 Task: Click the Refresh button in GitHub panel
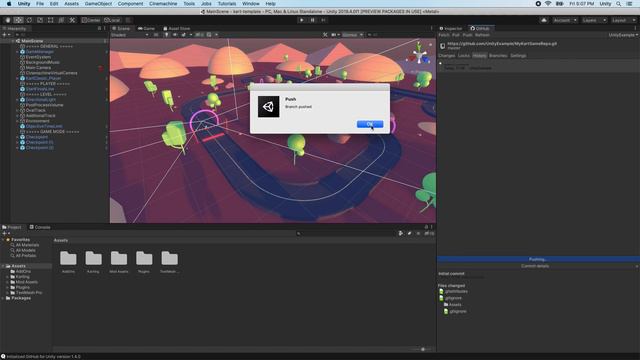(x=482, y=35)
